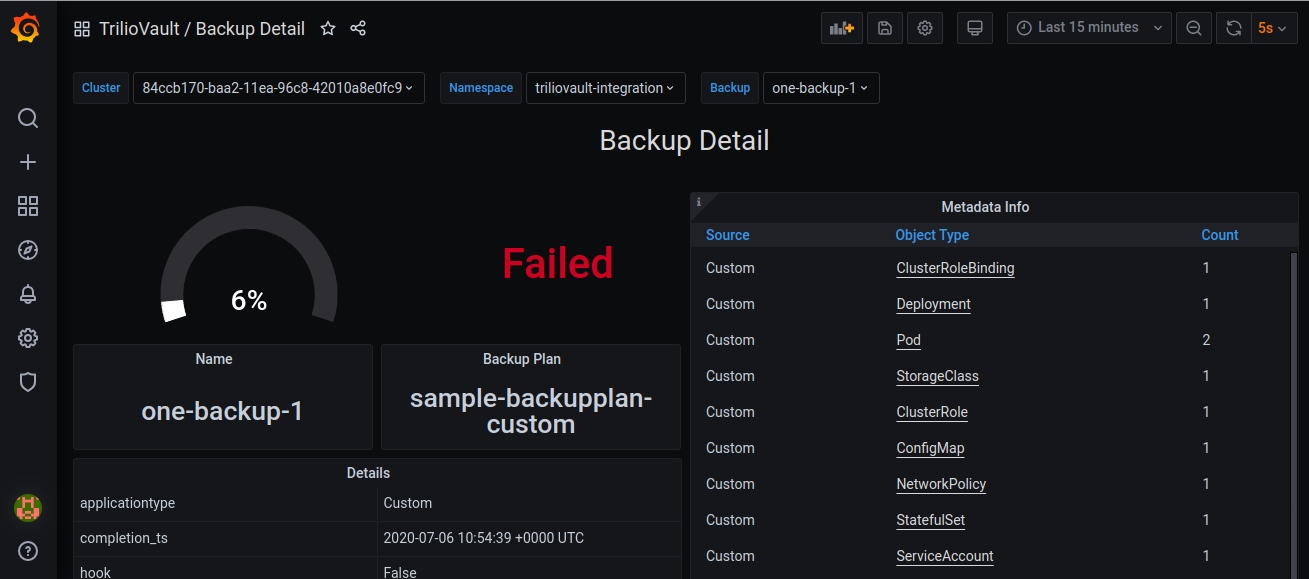
Task: Open the Namespace triliovault-integration dropdown
Action: click(605, 88)
